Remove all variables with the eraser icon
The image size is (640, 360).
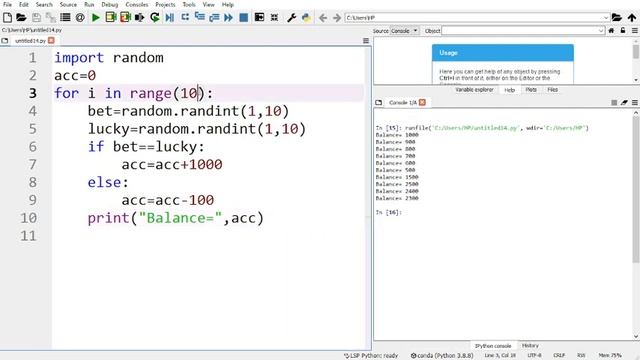pyautogui.click(x=624, y=102)
